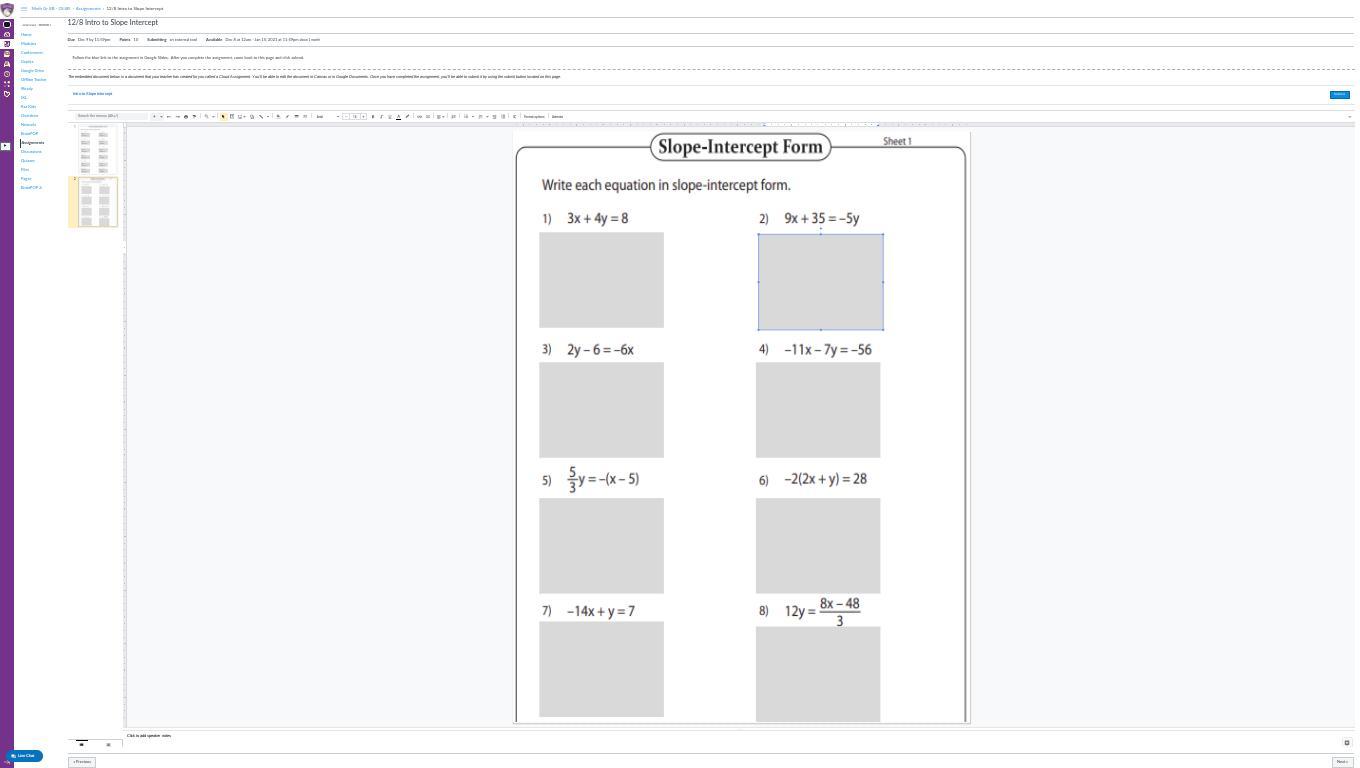Open Files in course navigation
Viewport: 1360px width, 768px height.
tap(25, 169)
